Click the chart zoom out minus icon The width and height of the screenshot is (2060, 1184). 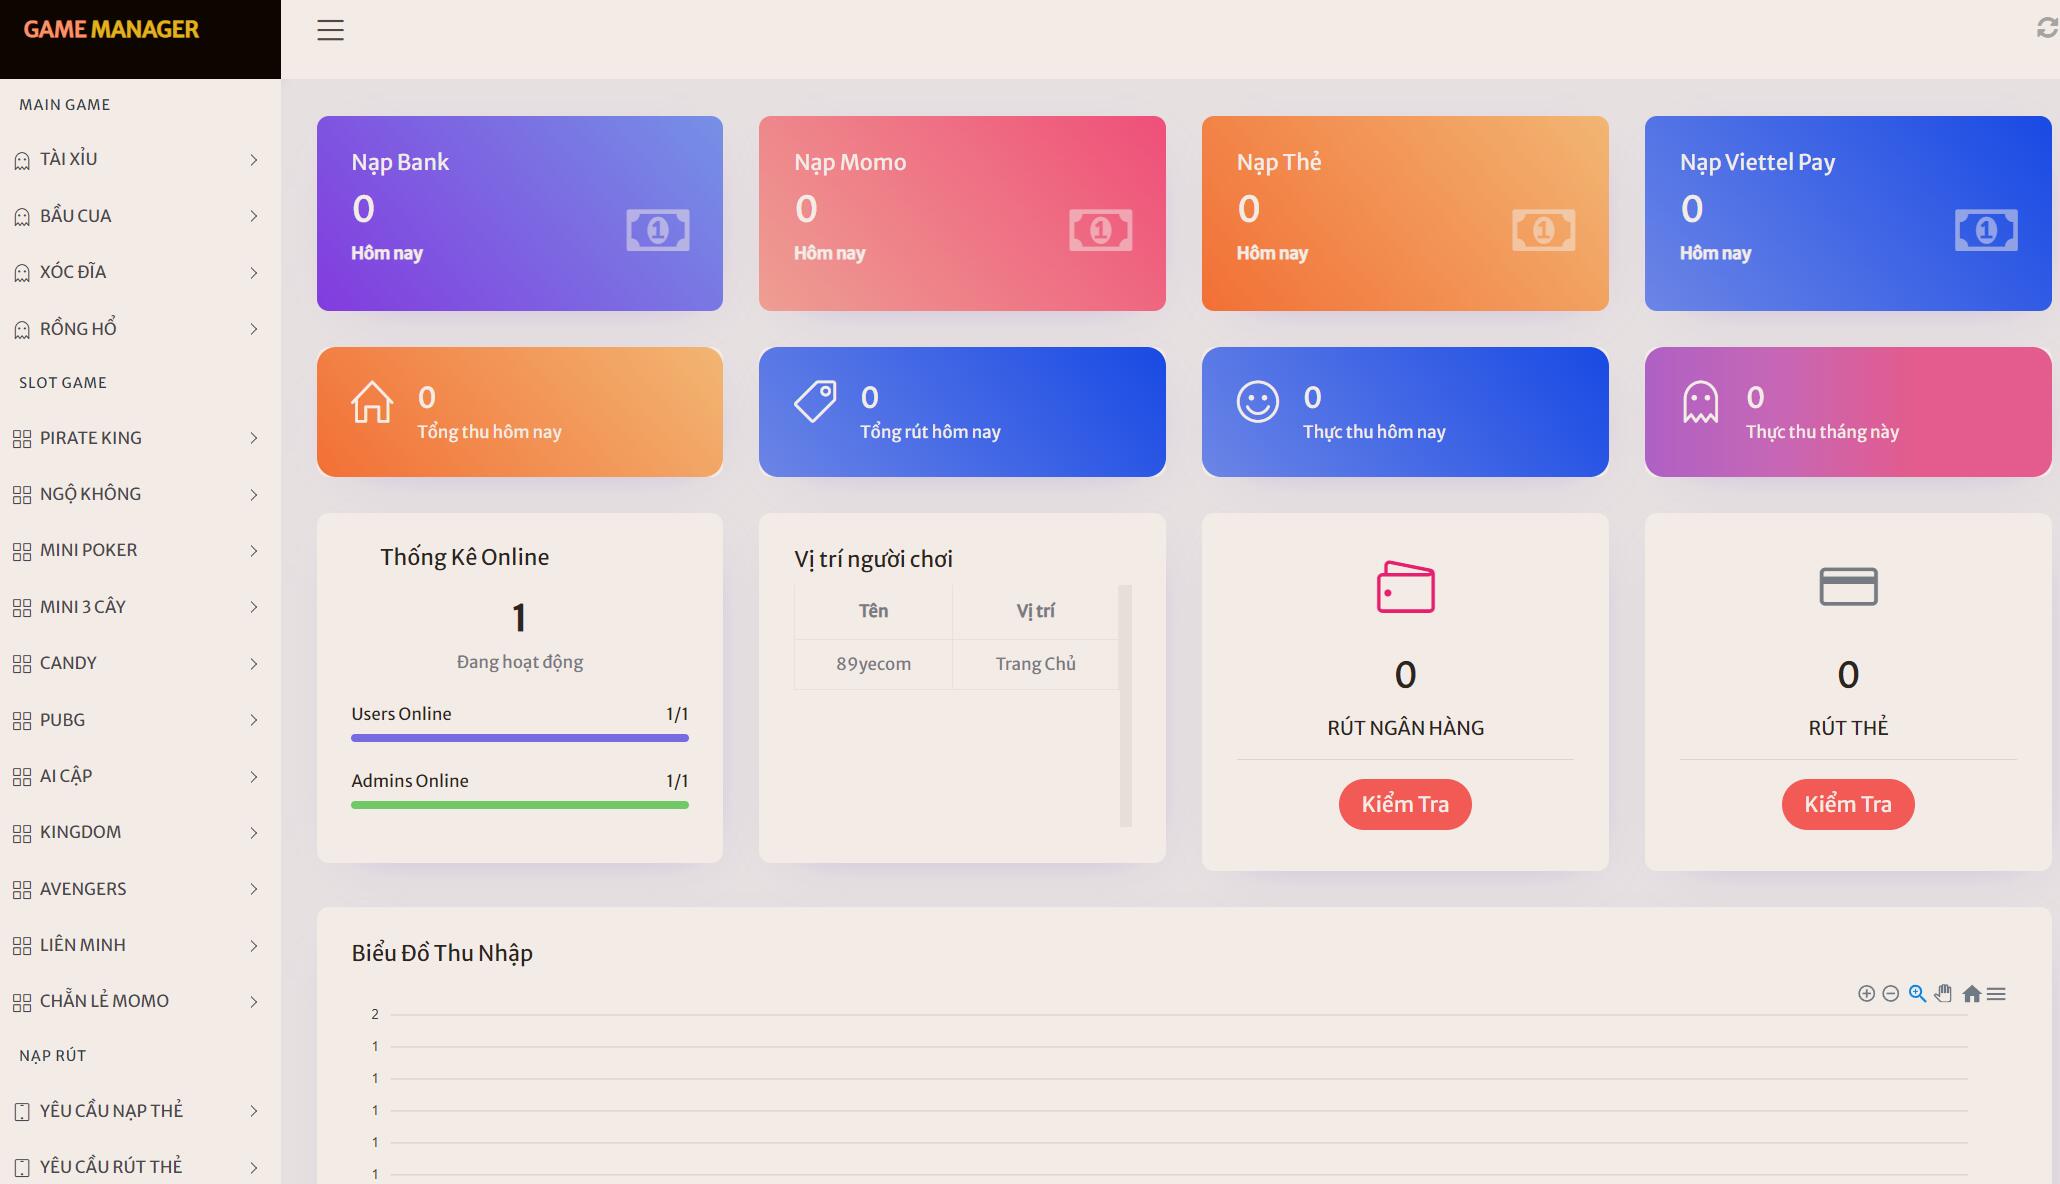1890,993
